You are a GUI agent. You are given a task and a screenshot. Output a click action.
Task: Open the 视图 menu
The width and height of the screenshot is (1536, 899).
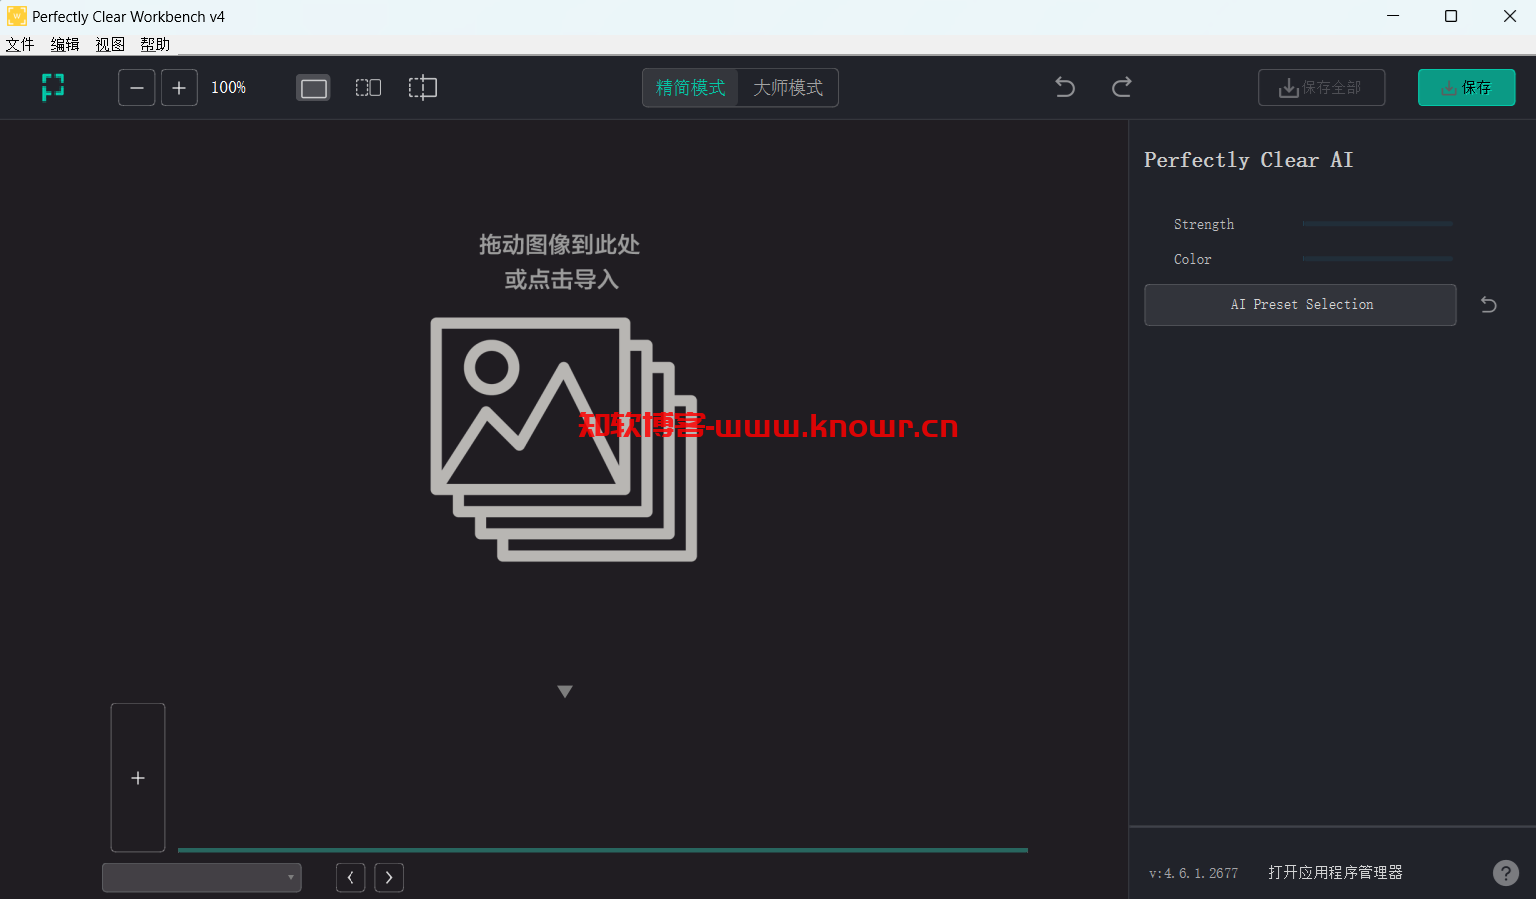(x=110, y=44)
